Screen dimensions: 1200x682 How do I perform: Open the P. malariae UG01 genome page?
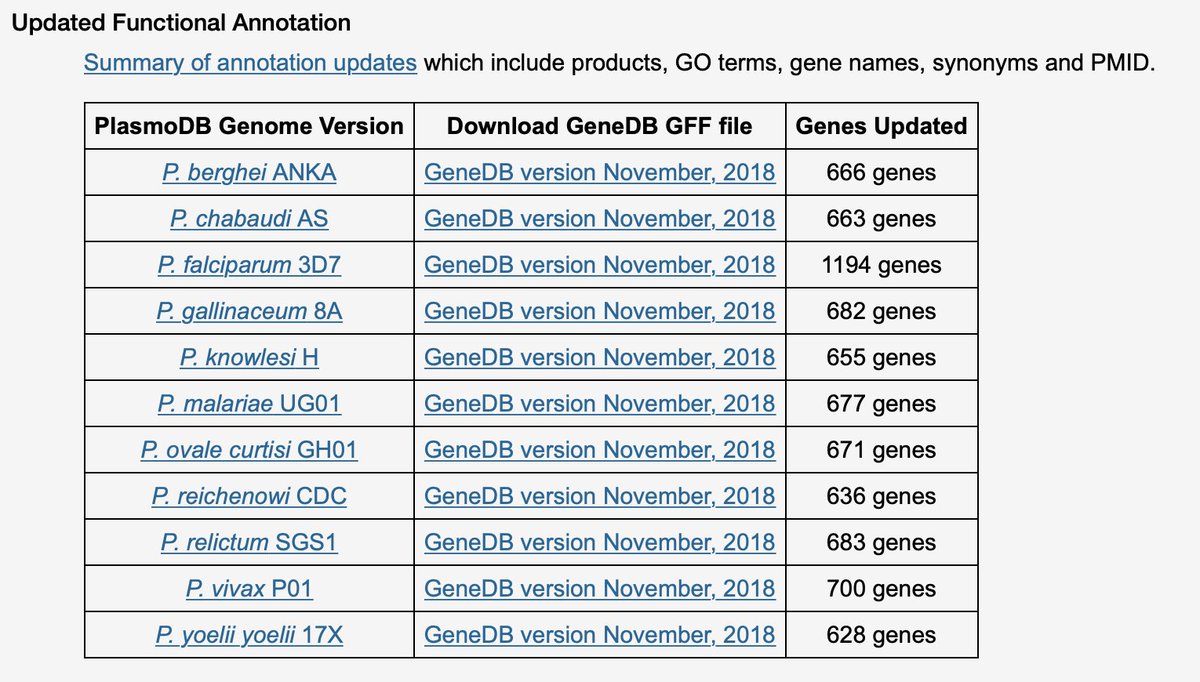[249, 403]
